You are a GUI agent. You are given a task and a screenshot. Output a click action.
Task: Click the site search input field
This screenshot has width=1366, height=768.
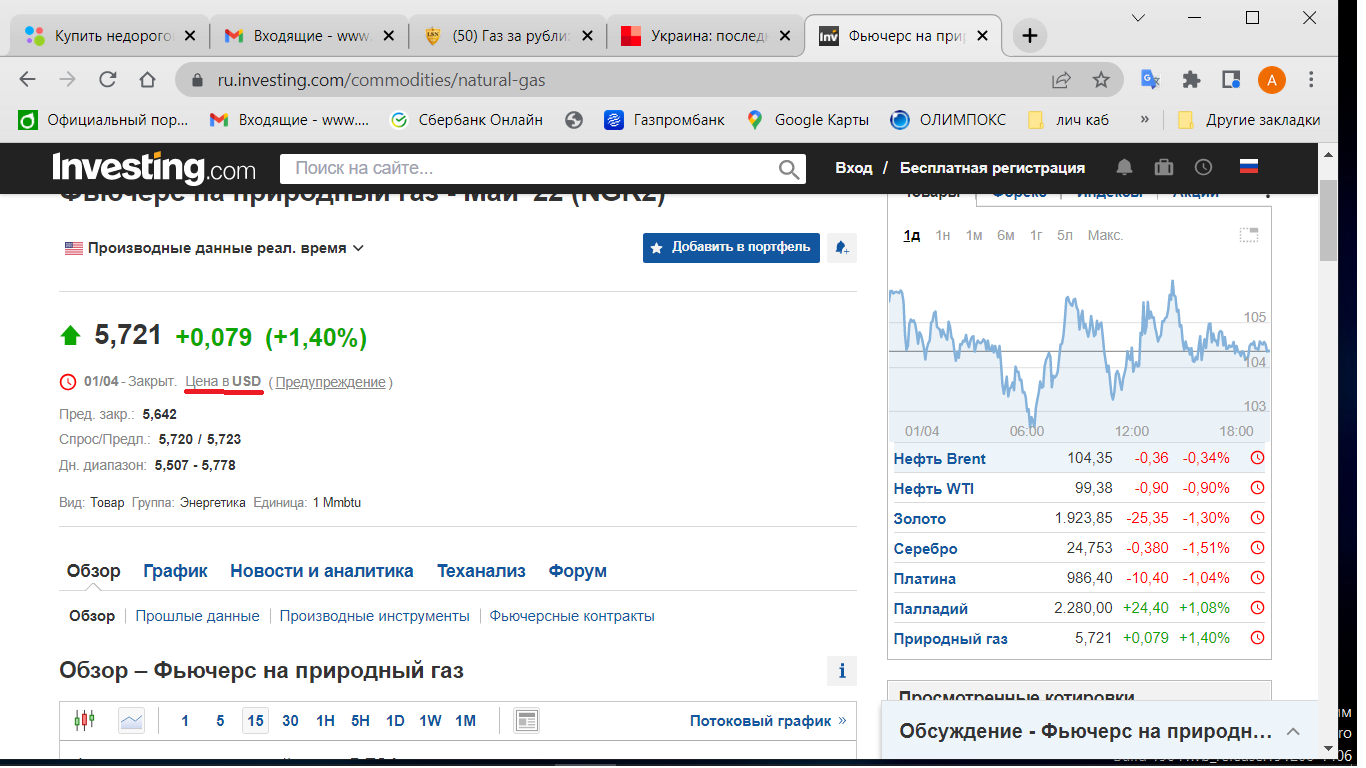[530, 168]
